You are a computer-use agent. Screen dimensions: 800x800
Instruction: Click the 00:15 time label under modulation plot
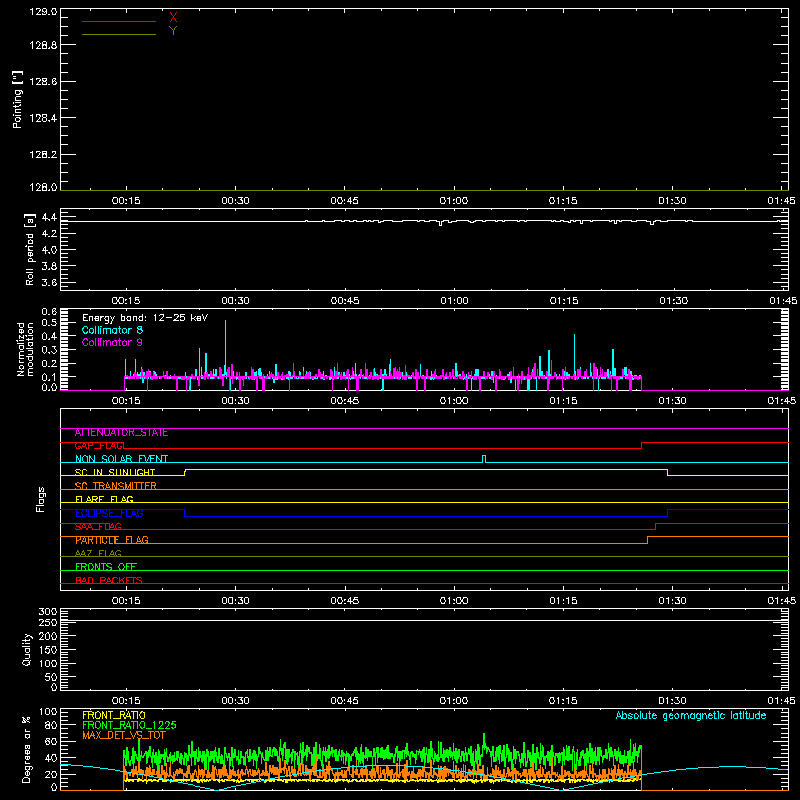point(126,401)
